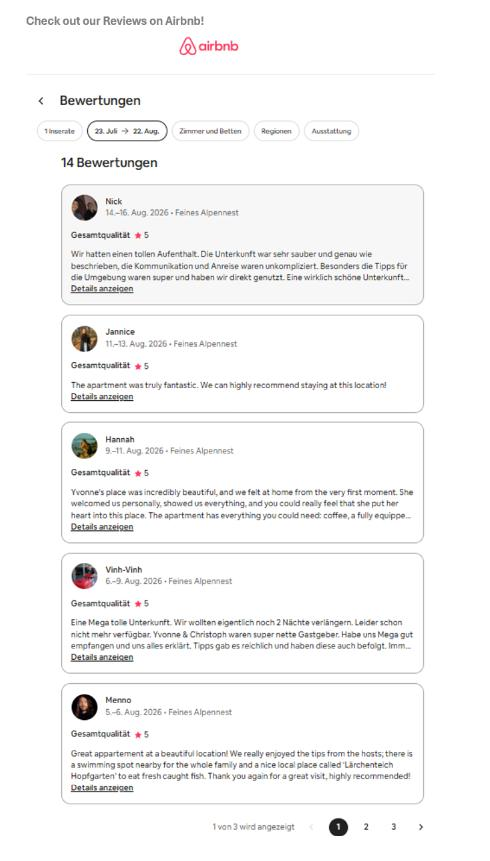This screenshot has height=861, width=490.
Task: Go to page 3 of reviews
Action: pos(394,827)
